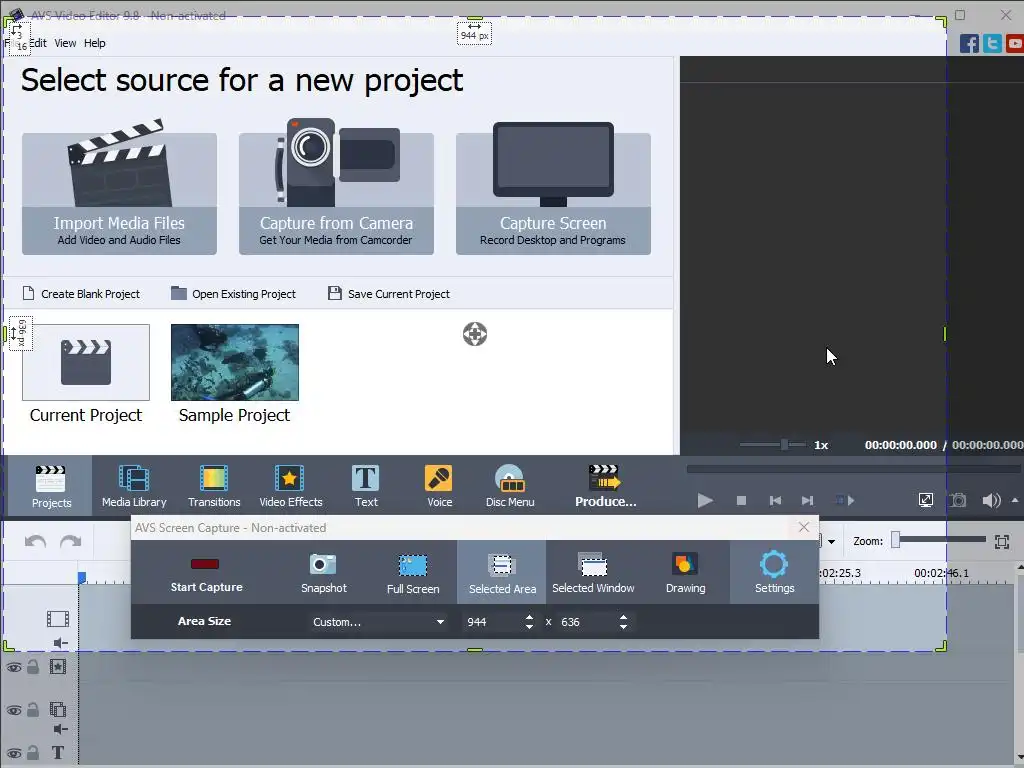Click the timeline Zoom slider
This screenshot has width=1024, height=768.
938,539
